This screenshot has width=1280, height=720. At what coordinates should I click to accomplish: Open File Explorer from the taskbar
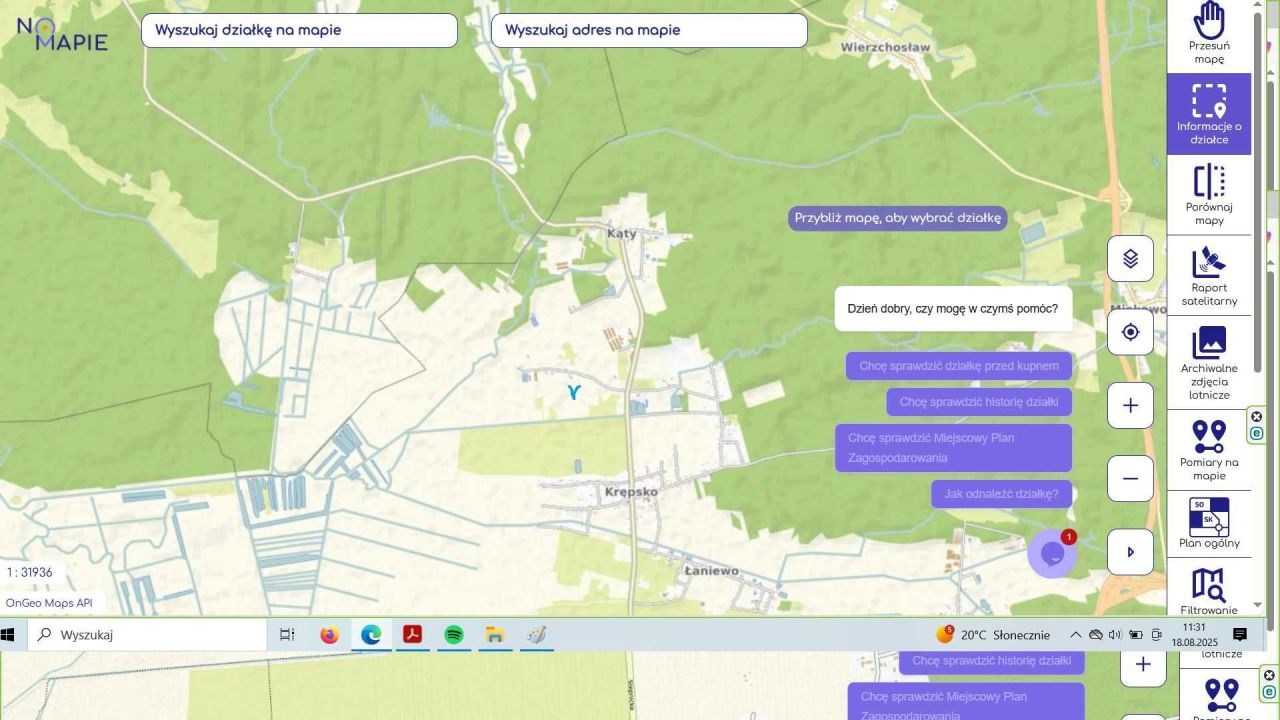(x=495, y=635)
